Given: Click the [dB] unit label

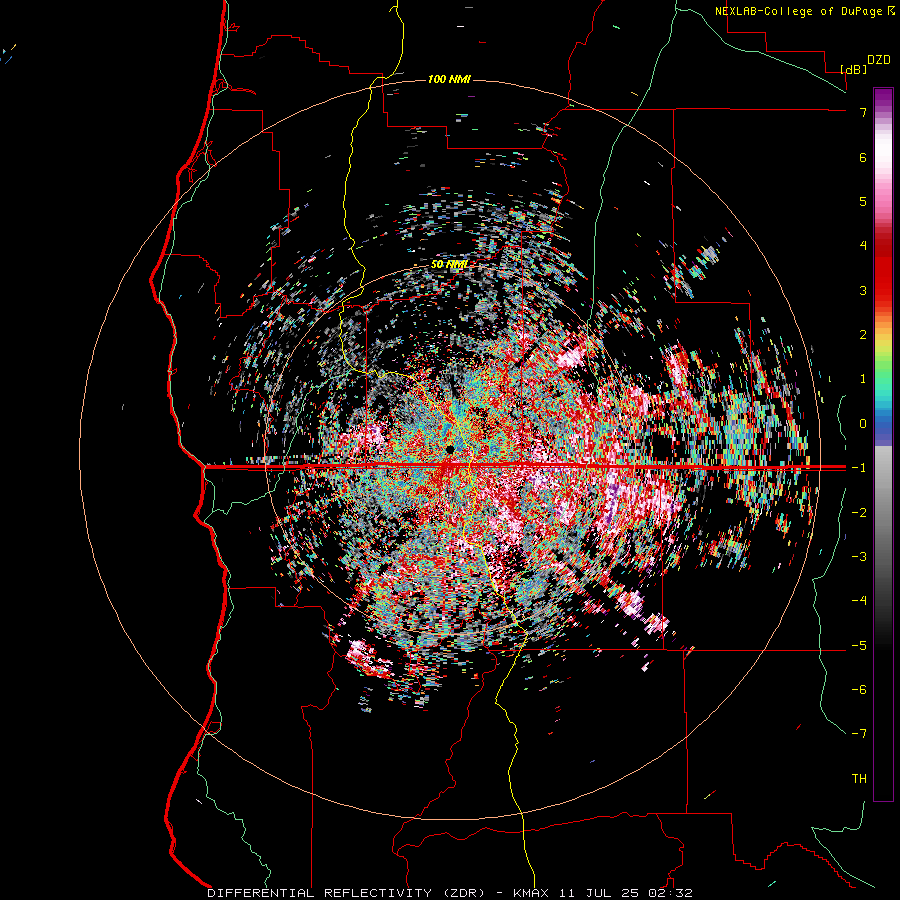Looking at the screenshot, I should coord(854,69).
